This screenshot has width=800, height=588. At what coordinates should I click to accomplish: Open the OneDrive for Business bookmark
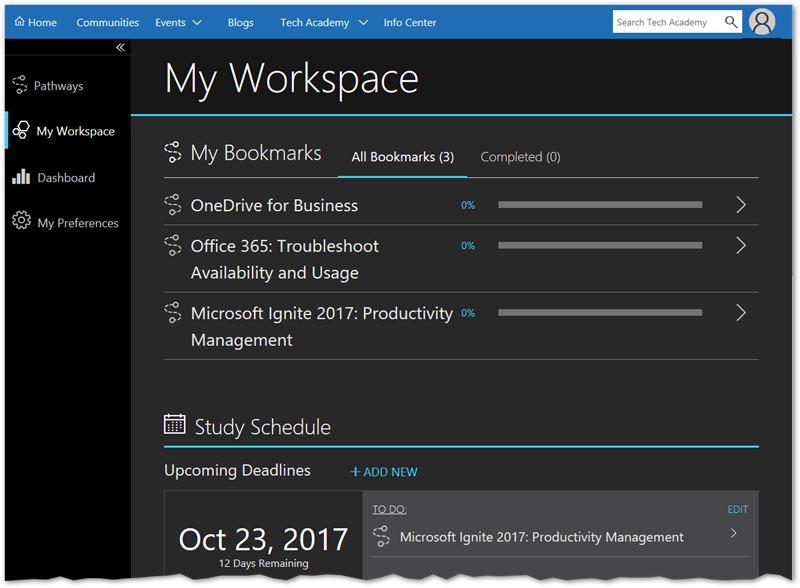tap(274, 205)
